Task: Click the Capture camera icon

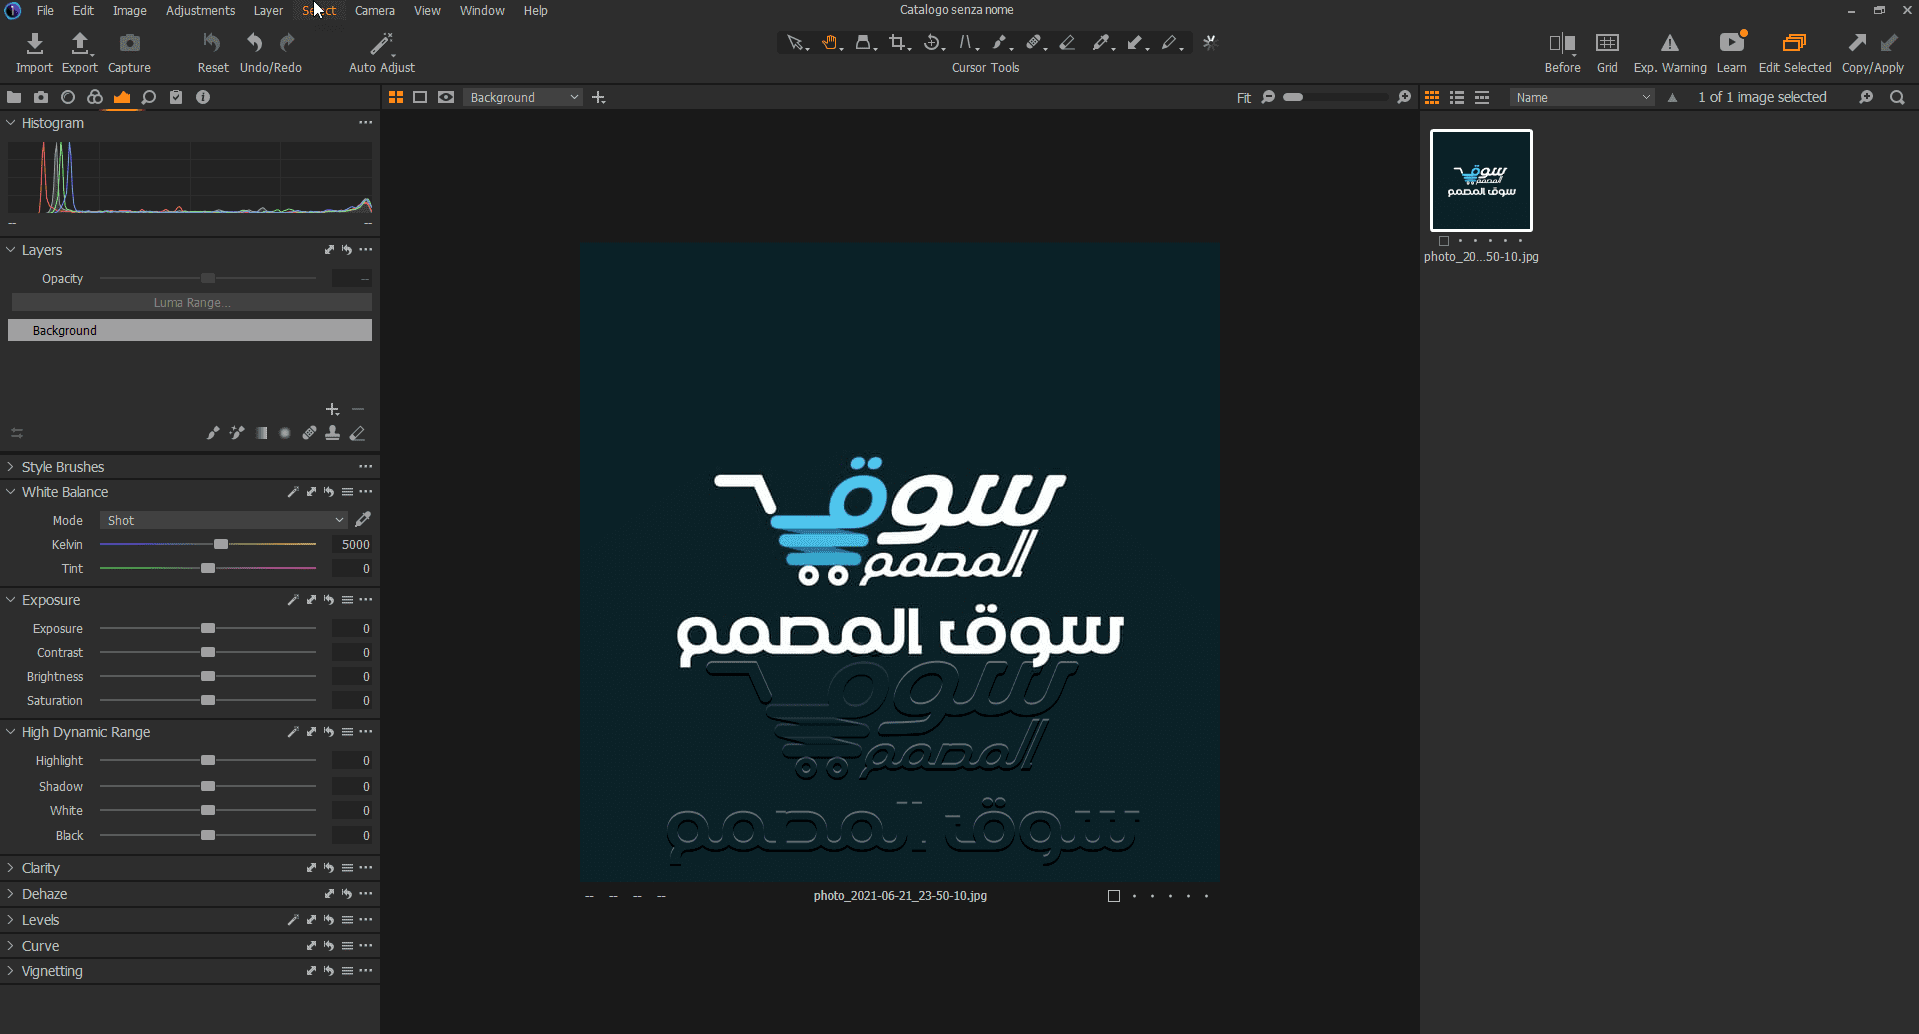Action: 130,43
